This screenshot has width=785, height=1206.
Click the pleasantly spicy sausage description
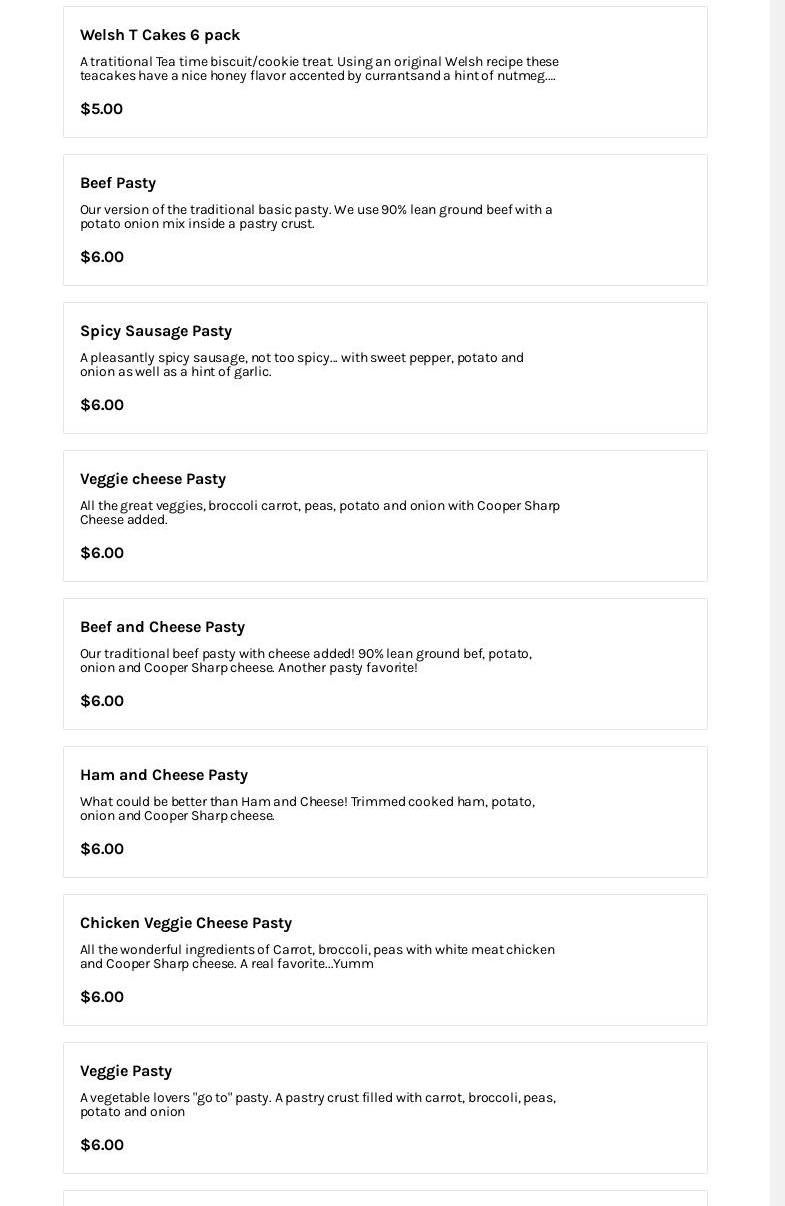click(301, 365)
